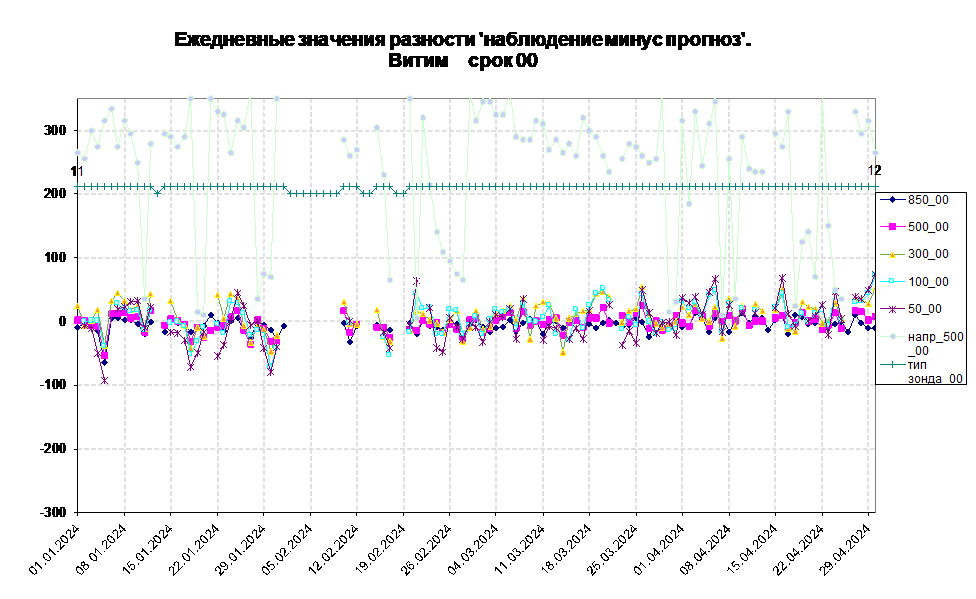976x599 pixels.
Task: Select the 300_00 legend triangle marker
Action: [x=892, y=254]
